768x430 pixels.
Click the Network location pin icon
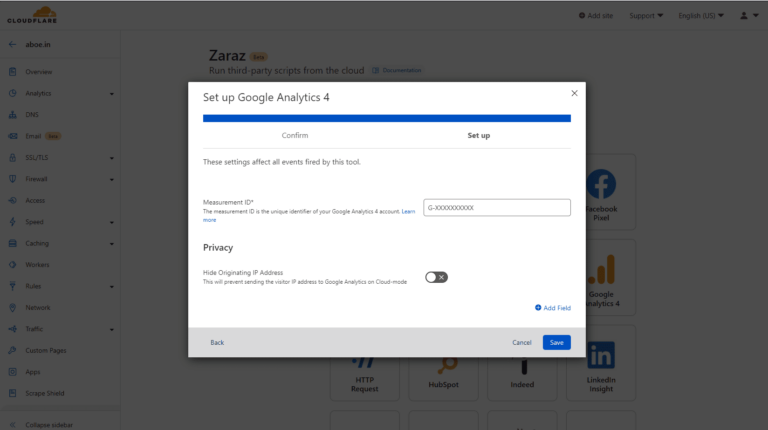(x=13, y=308)
